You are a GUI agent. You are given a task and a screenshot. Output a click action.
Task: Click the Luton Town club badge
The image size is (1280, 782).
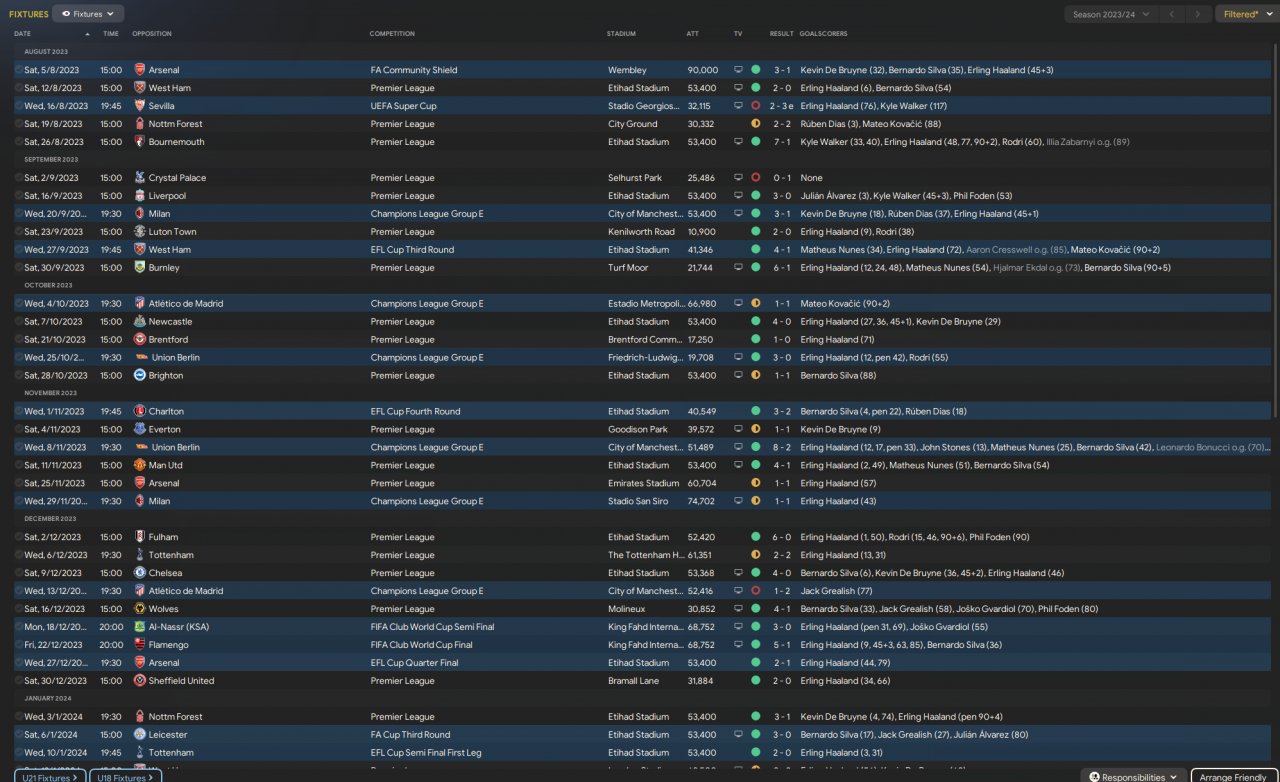pos(140,232)
